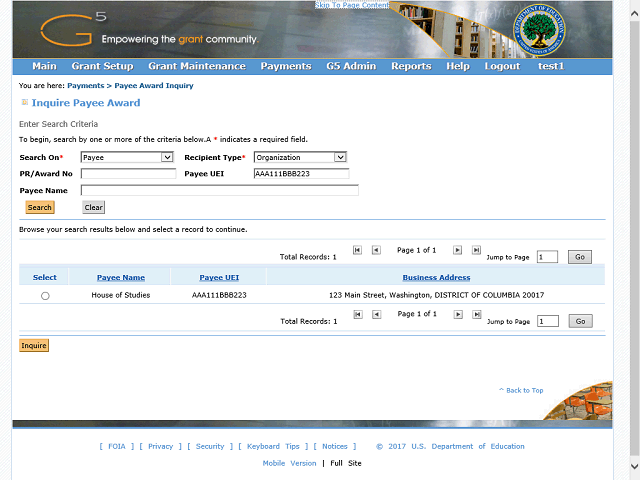Click scrollbar up arrow
The height and width of the screenshot is (480, 640).
pos(635,14)
